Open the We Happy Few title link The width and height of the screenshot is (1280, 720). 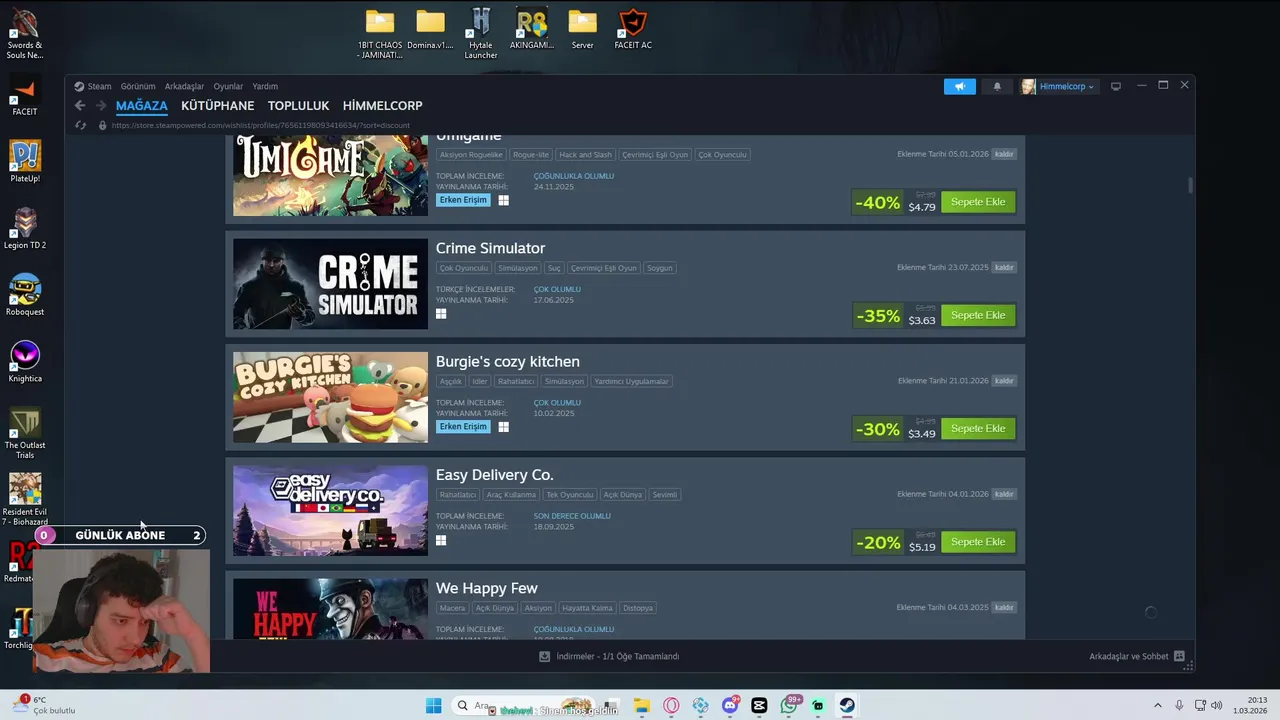(486, 588)
